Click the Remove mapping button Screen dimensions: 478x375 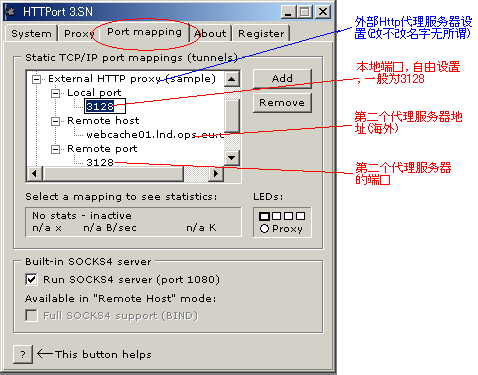coord(282,103)
